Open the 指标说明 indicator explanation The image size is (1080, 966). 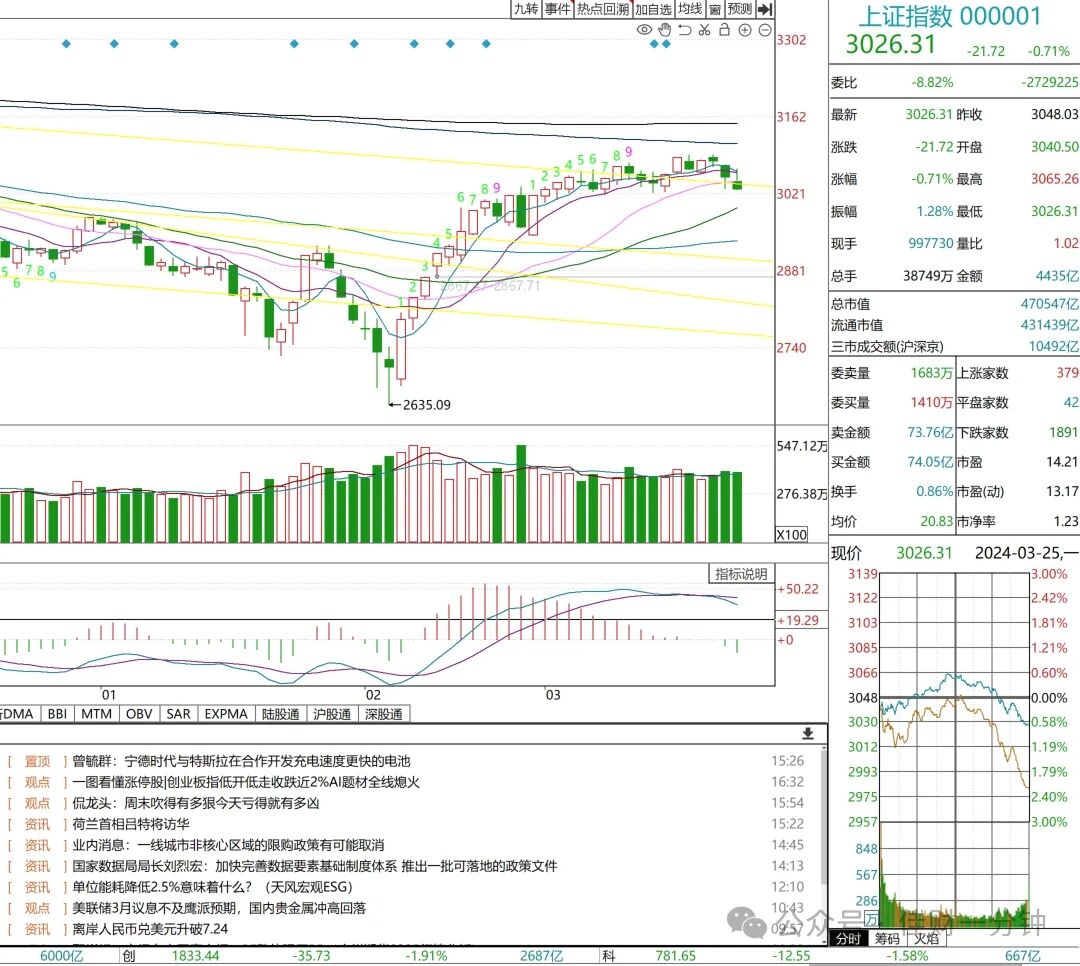click(x=741, y=574)
